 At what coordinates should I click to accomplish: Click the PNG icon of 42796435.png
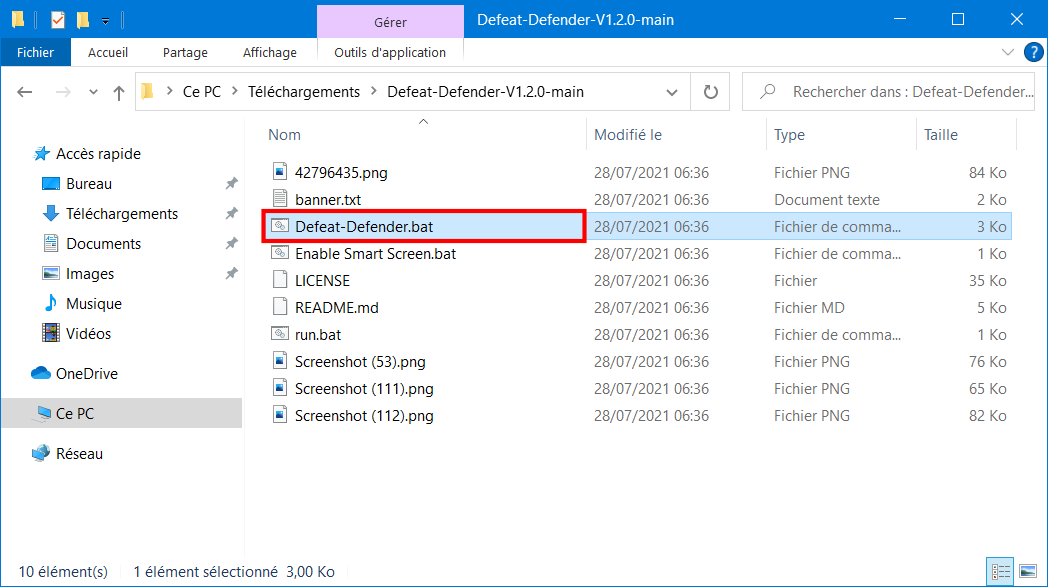(x=280, y=172)
